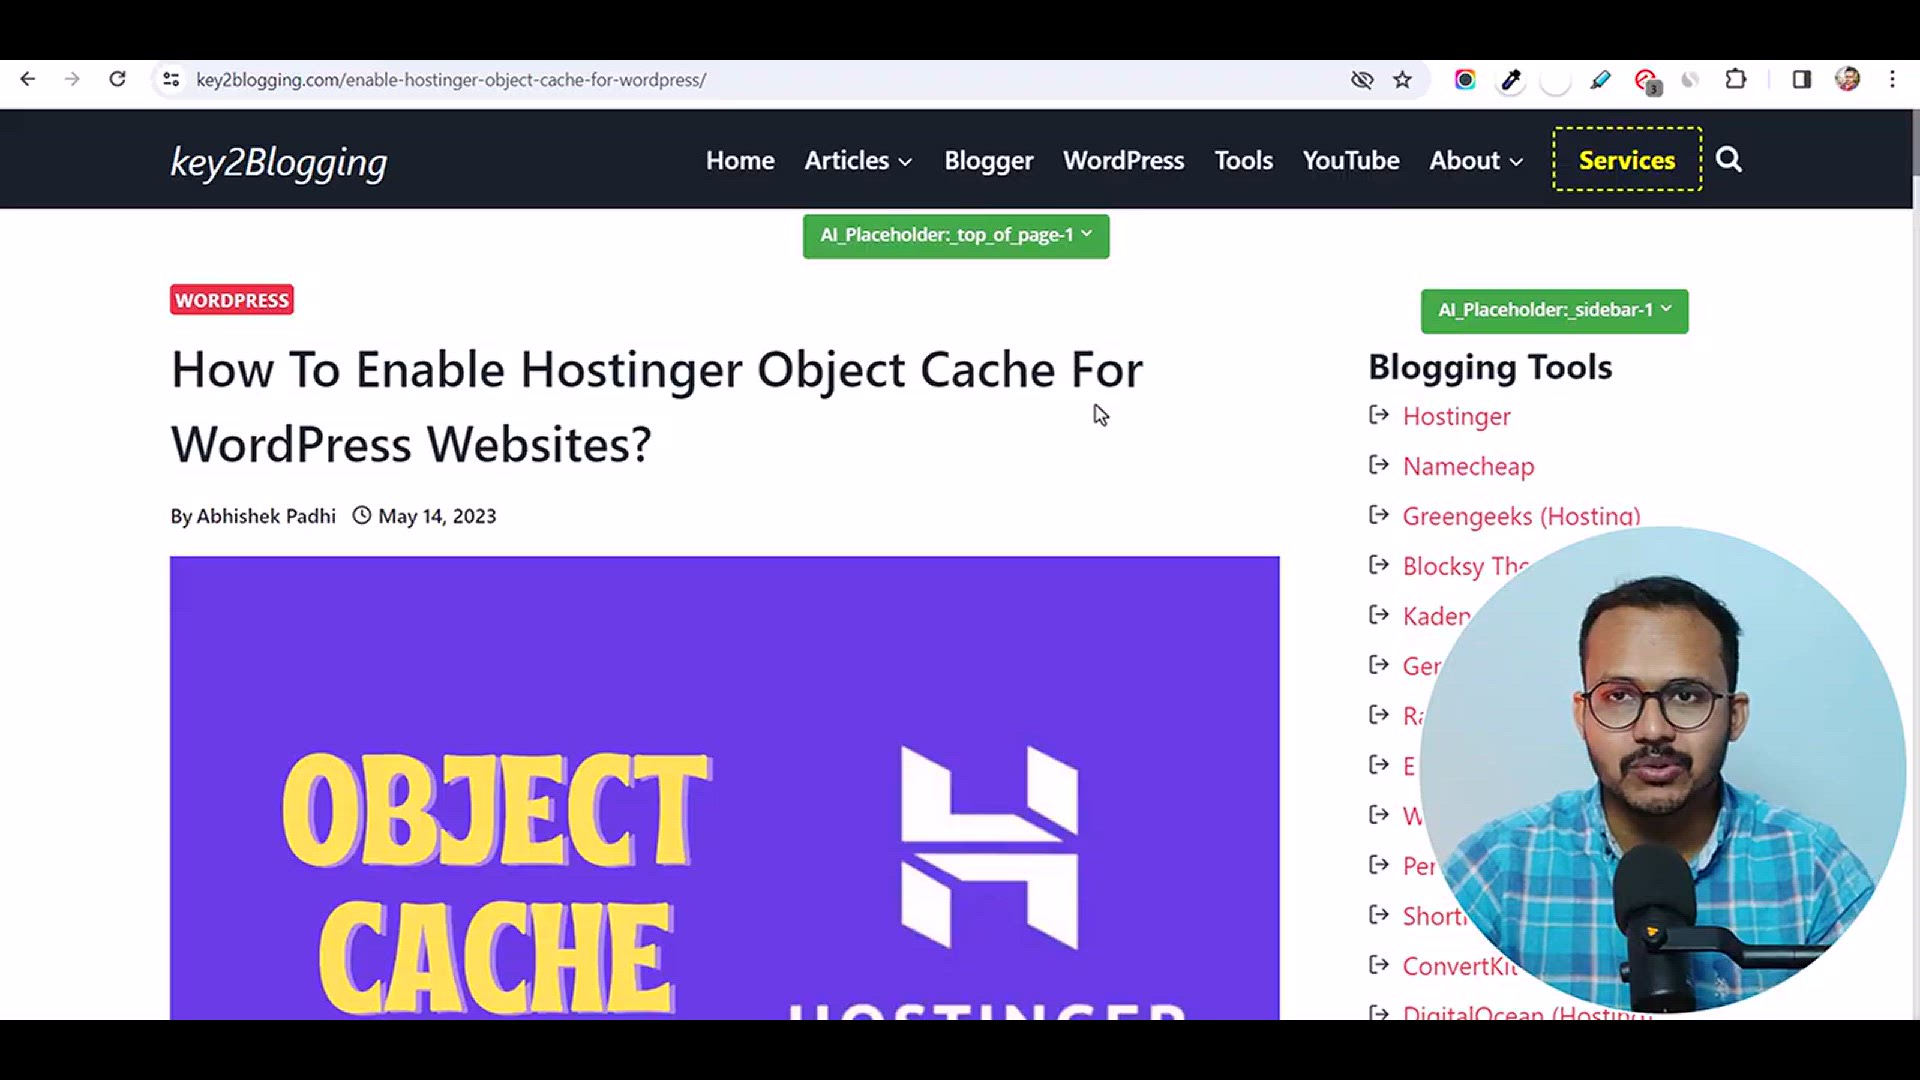
Task: Open the Object Cache featured image
Action: 724,788
